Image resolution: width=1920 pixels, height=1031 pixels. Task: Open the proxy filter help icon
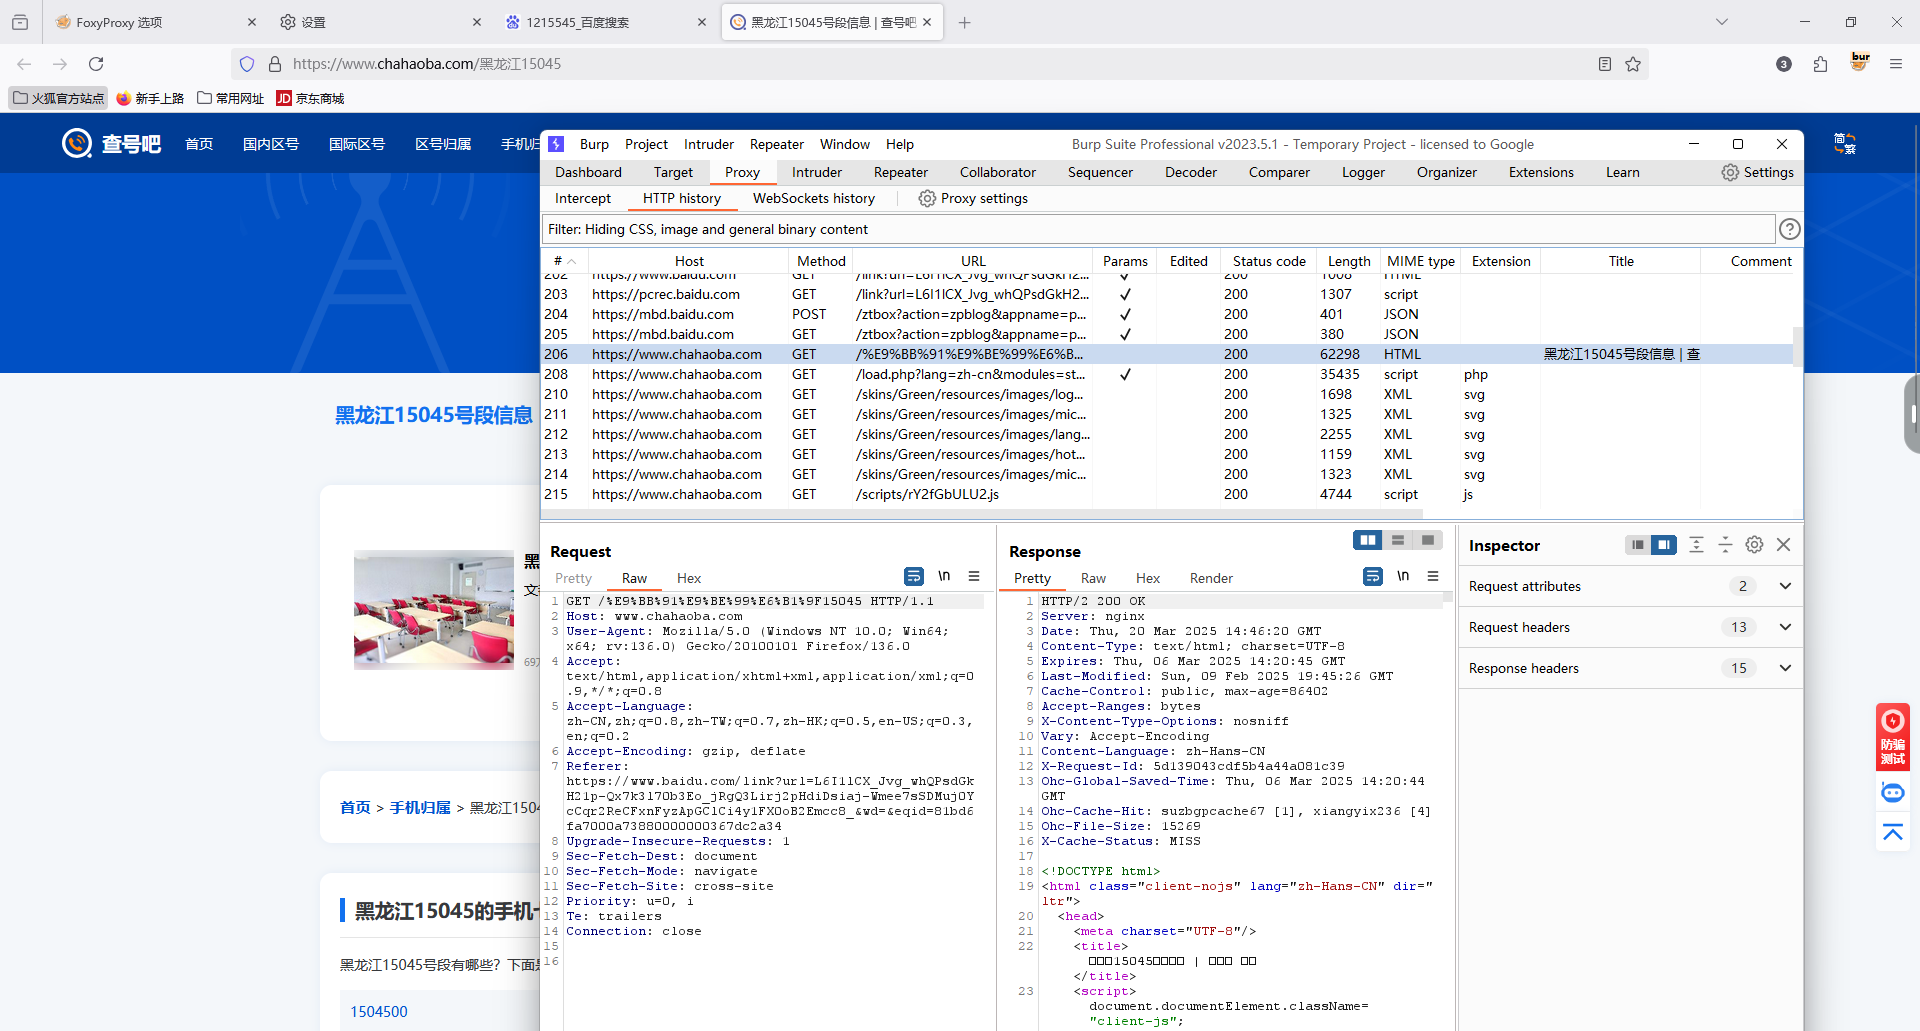[x=1789, y=229]
